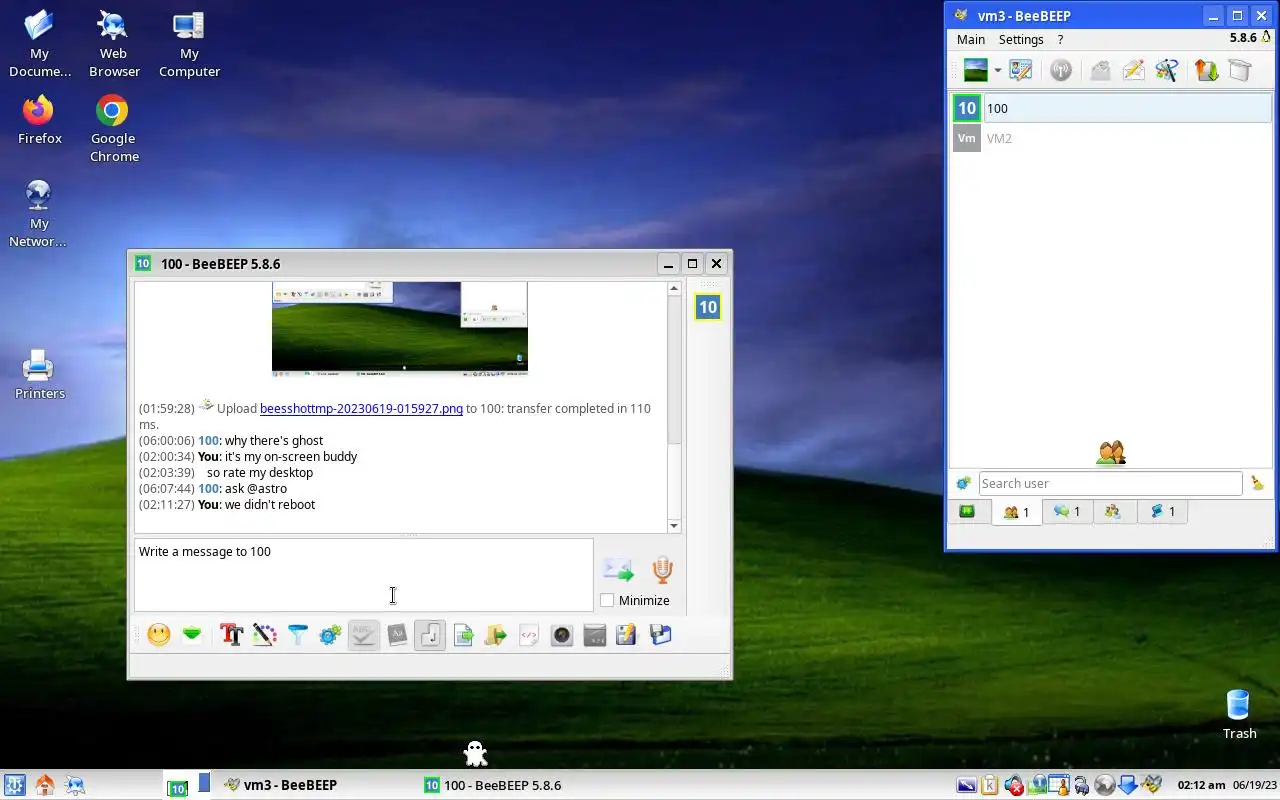The width and height of the screenshot is (1280, 800).
Task: Click the home icon in taskbar
Action: (45, 785)
